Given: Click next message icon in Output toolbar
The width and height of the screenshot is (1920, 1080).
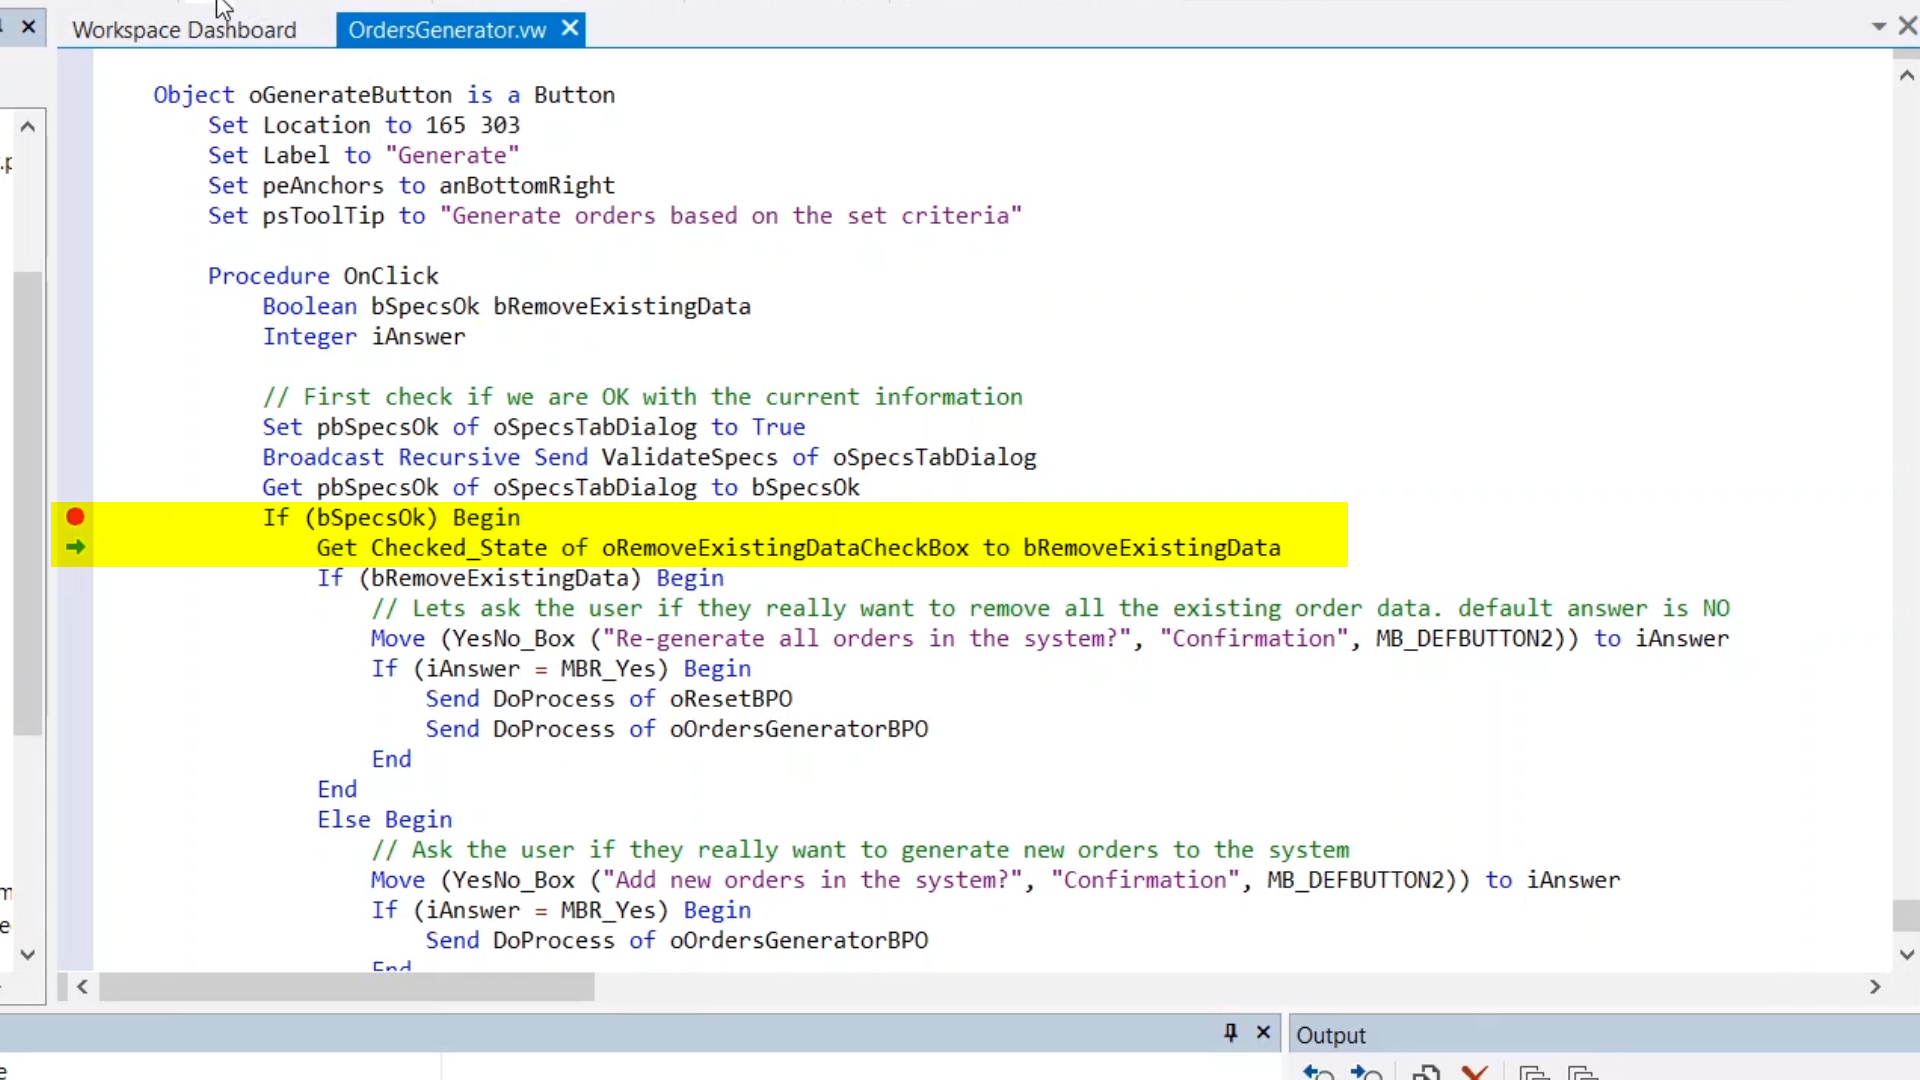Looking at the screenshot, I should pos(1366,1073).
